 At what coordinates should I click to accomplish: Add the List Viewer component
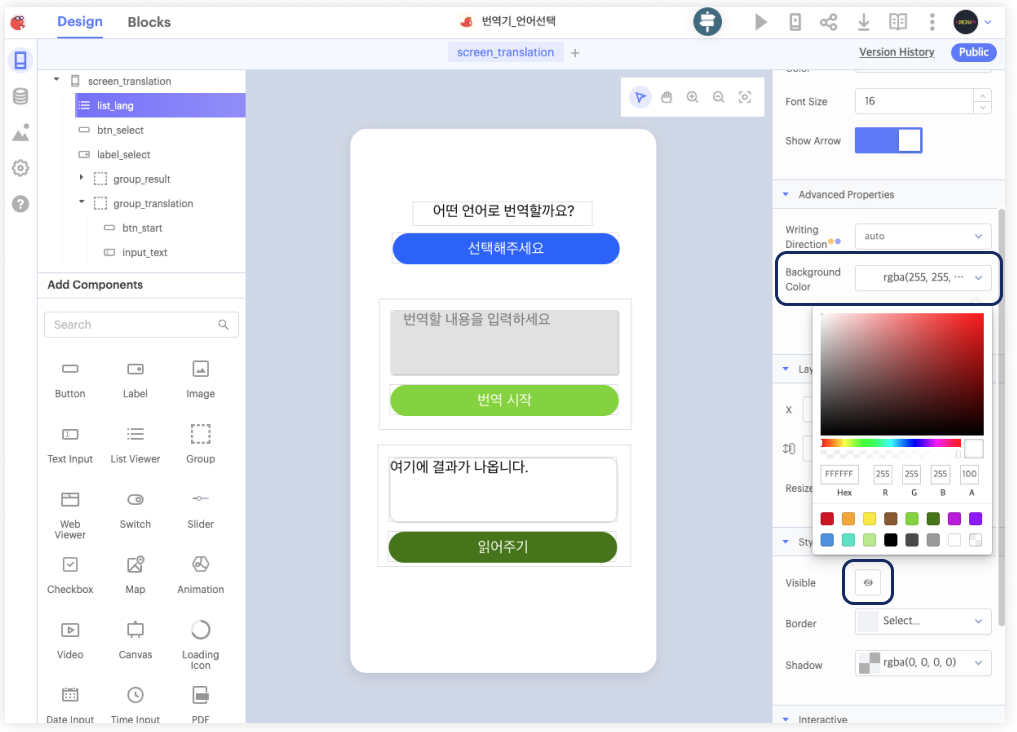[x=135, y=445]
